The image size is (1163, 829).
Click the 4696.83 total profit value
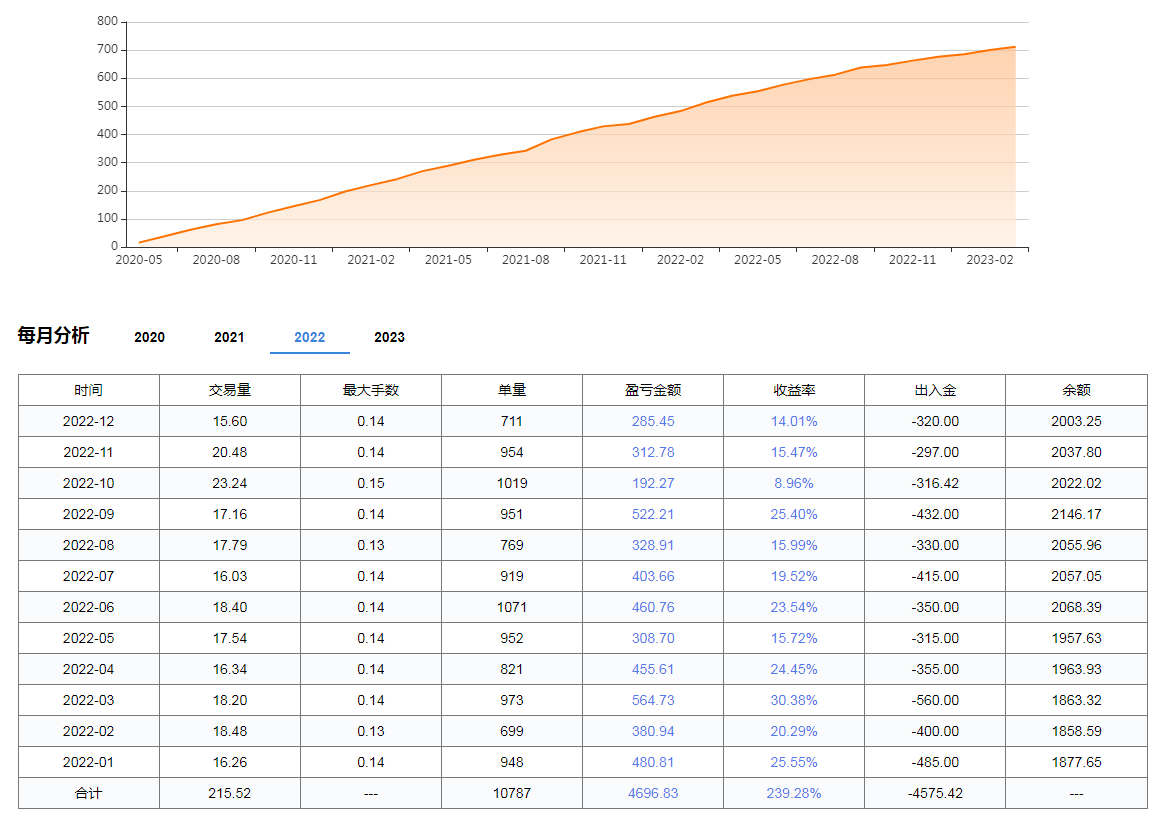click(651, 793)
